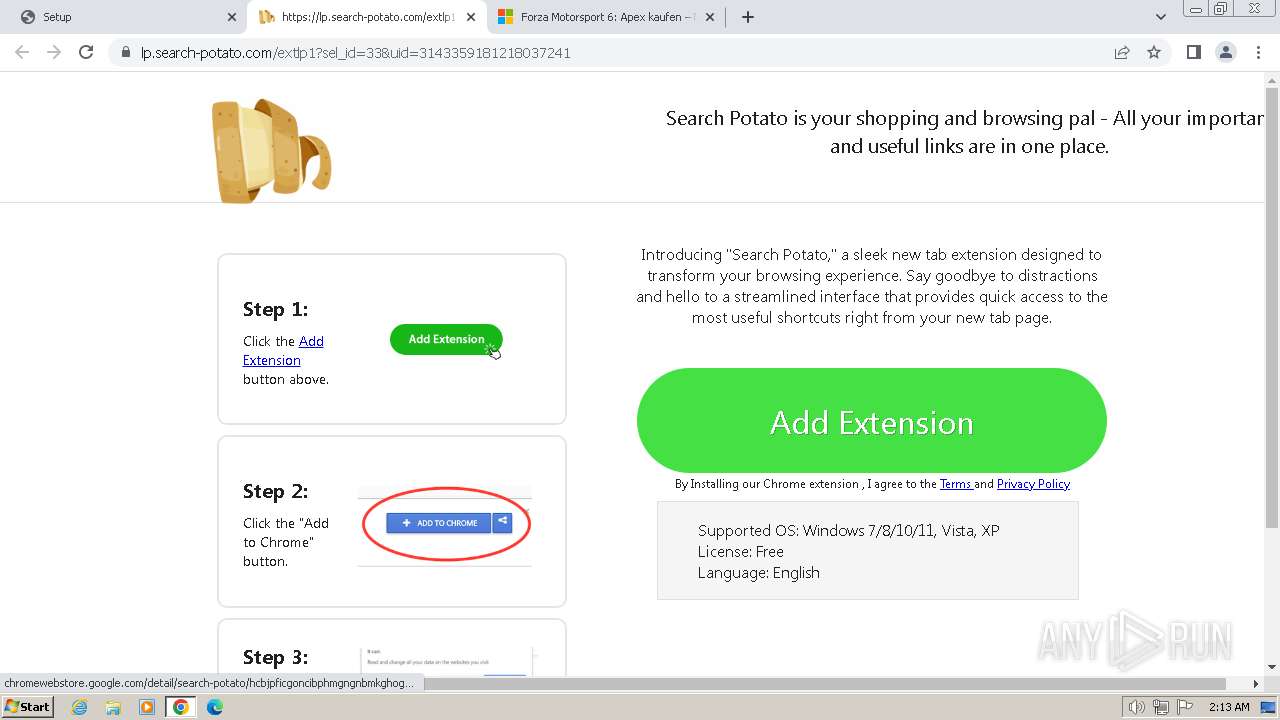Image resolution: width=1280 pixels, height=720 pixels.
Task: Click the browser forward arrow
Action: (54, 52)
